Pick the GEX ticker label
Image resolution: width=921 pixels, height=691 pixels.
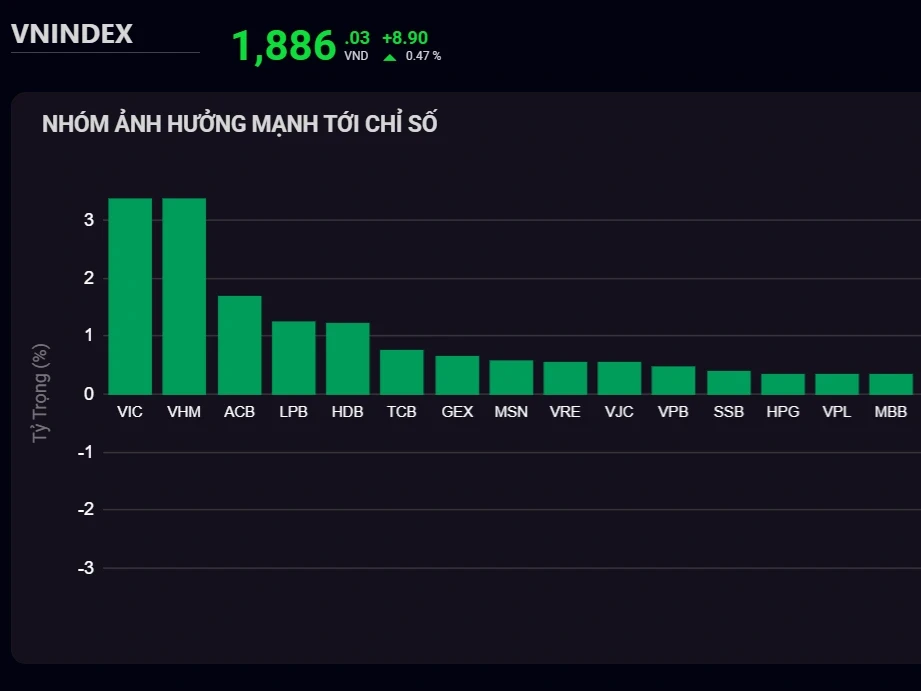pyautogui.click(x=457, y=412)
